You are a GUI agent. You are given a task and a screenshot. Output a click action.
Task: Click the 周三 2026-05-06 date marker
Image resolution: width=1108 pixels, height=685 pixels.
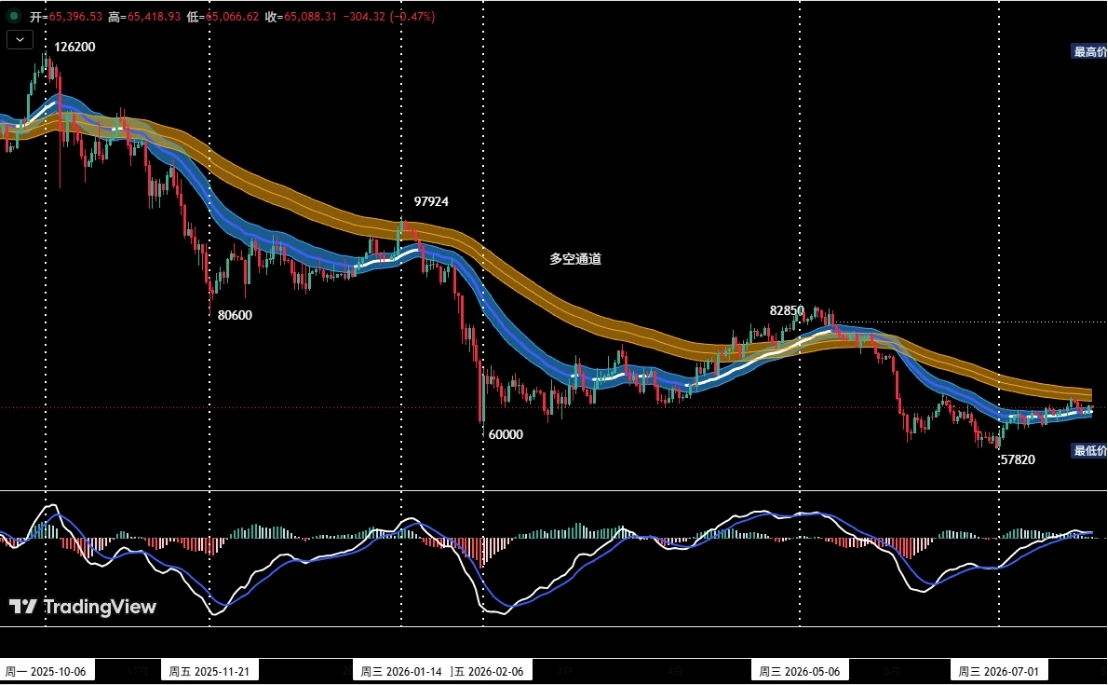point(800,671)
